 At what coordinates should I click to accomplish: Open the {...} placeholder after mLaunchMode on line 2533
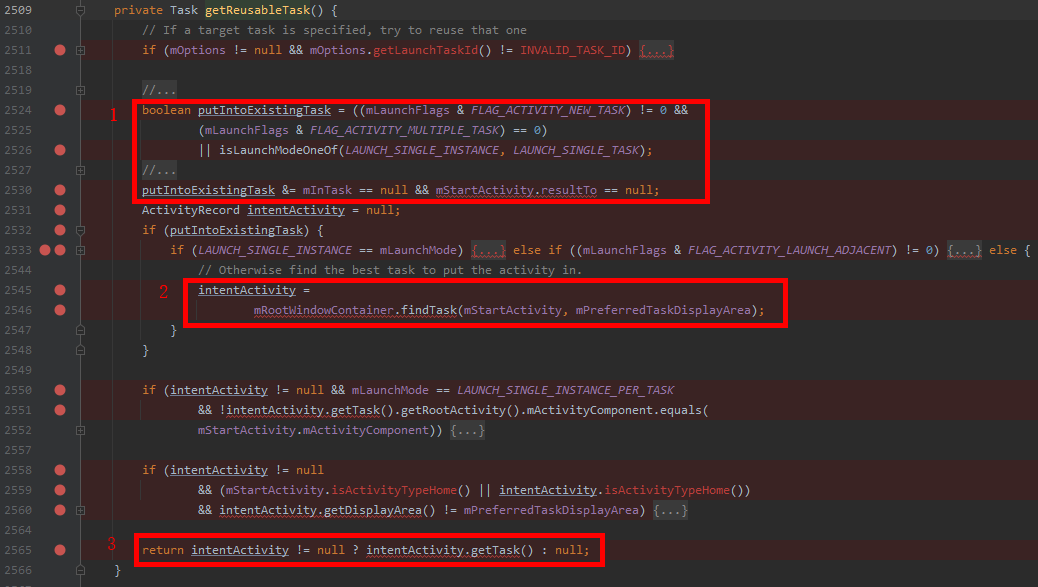(x=489, y=250)
